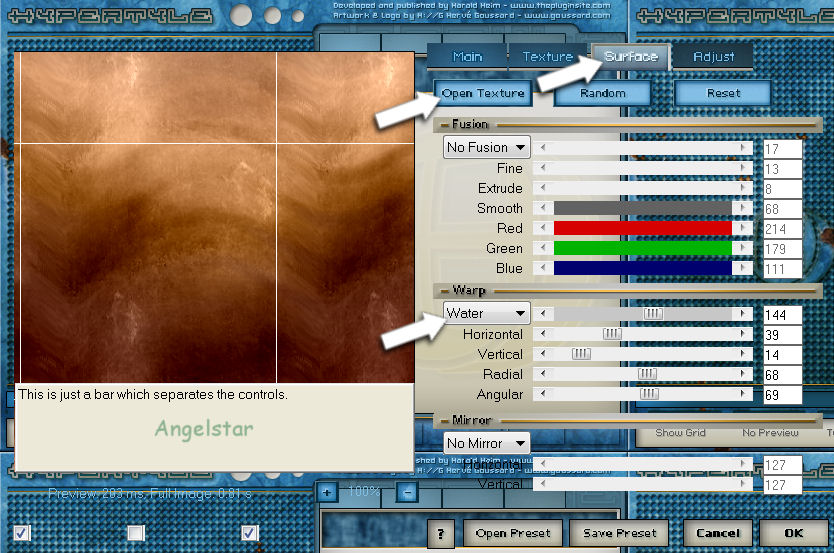Screen dimensions: 834x553
Task: Open the Water warp type dropdown
Action: point(487,313)
